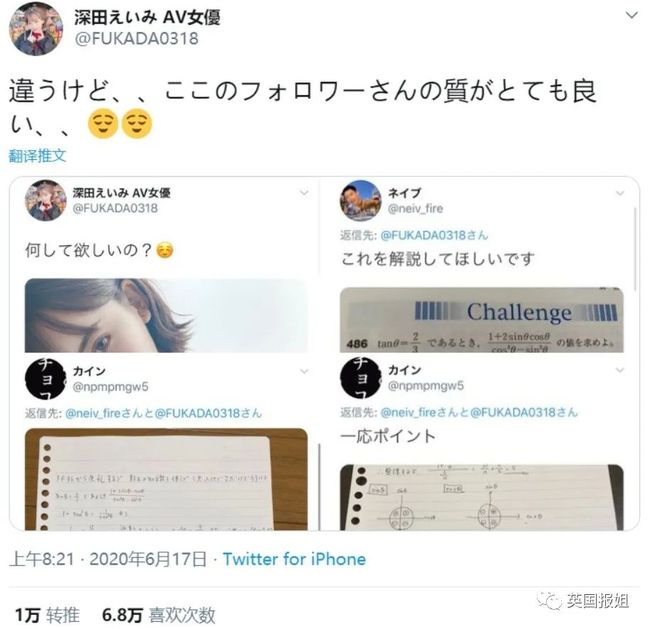Click the 翻译推文 translate link
Image resolution: width=650 pixels, height=629 pixels.
coord(37,156)
